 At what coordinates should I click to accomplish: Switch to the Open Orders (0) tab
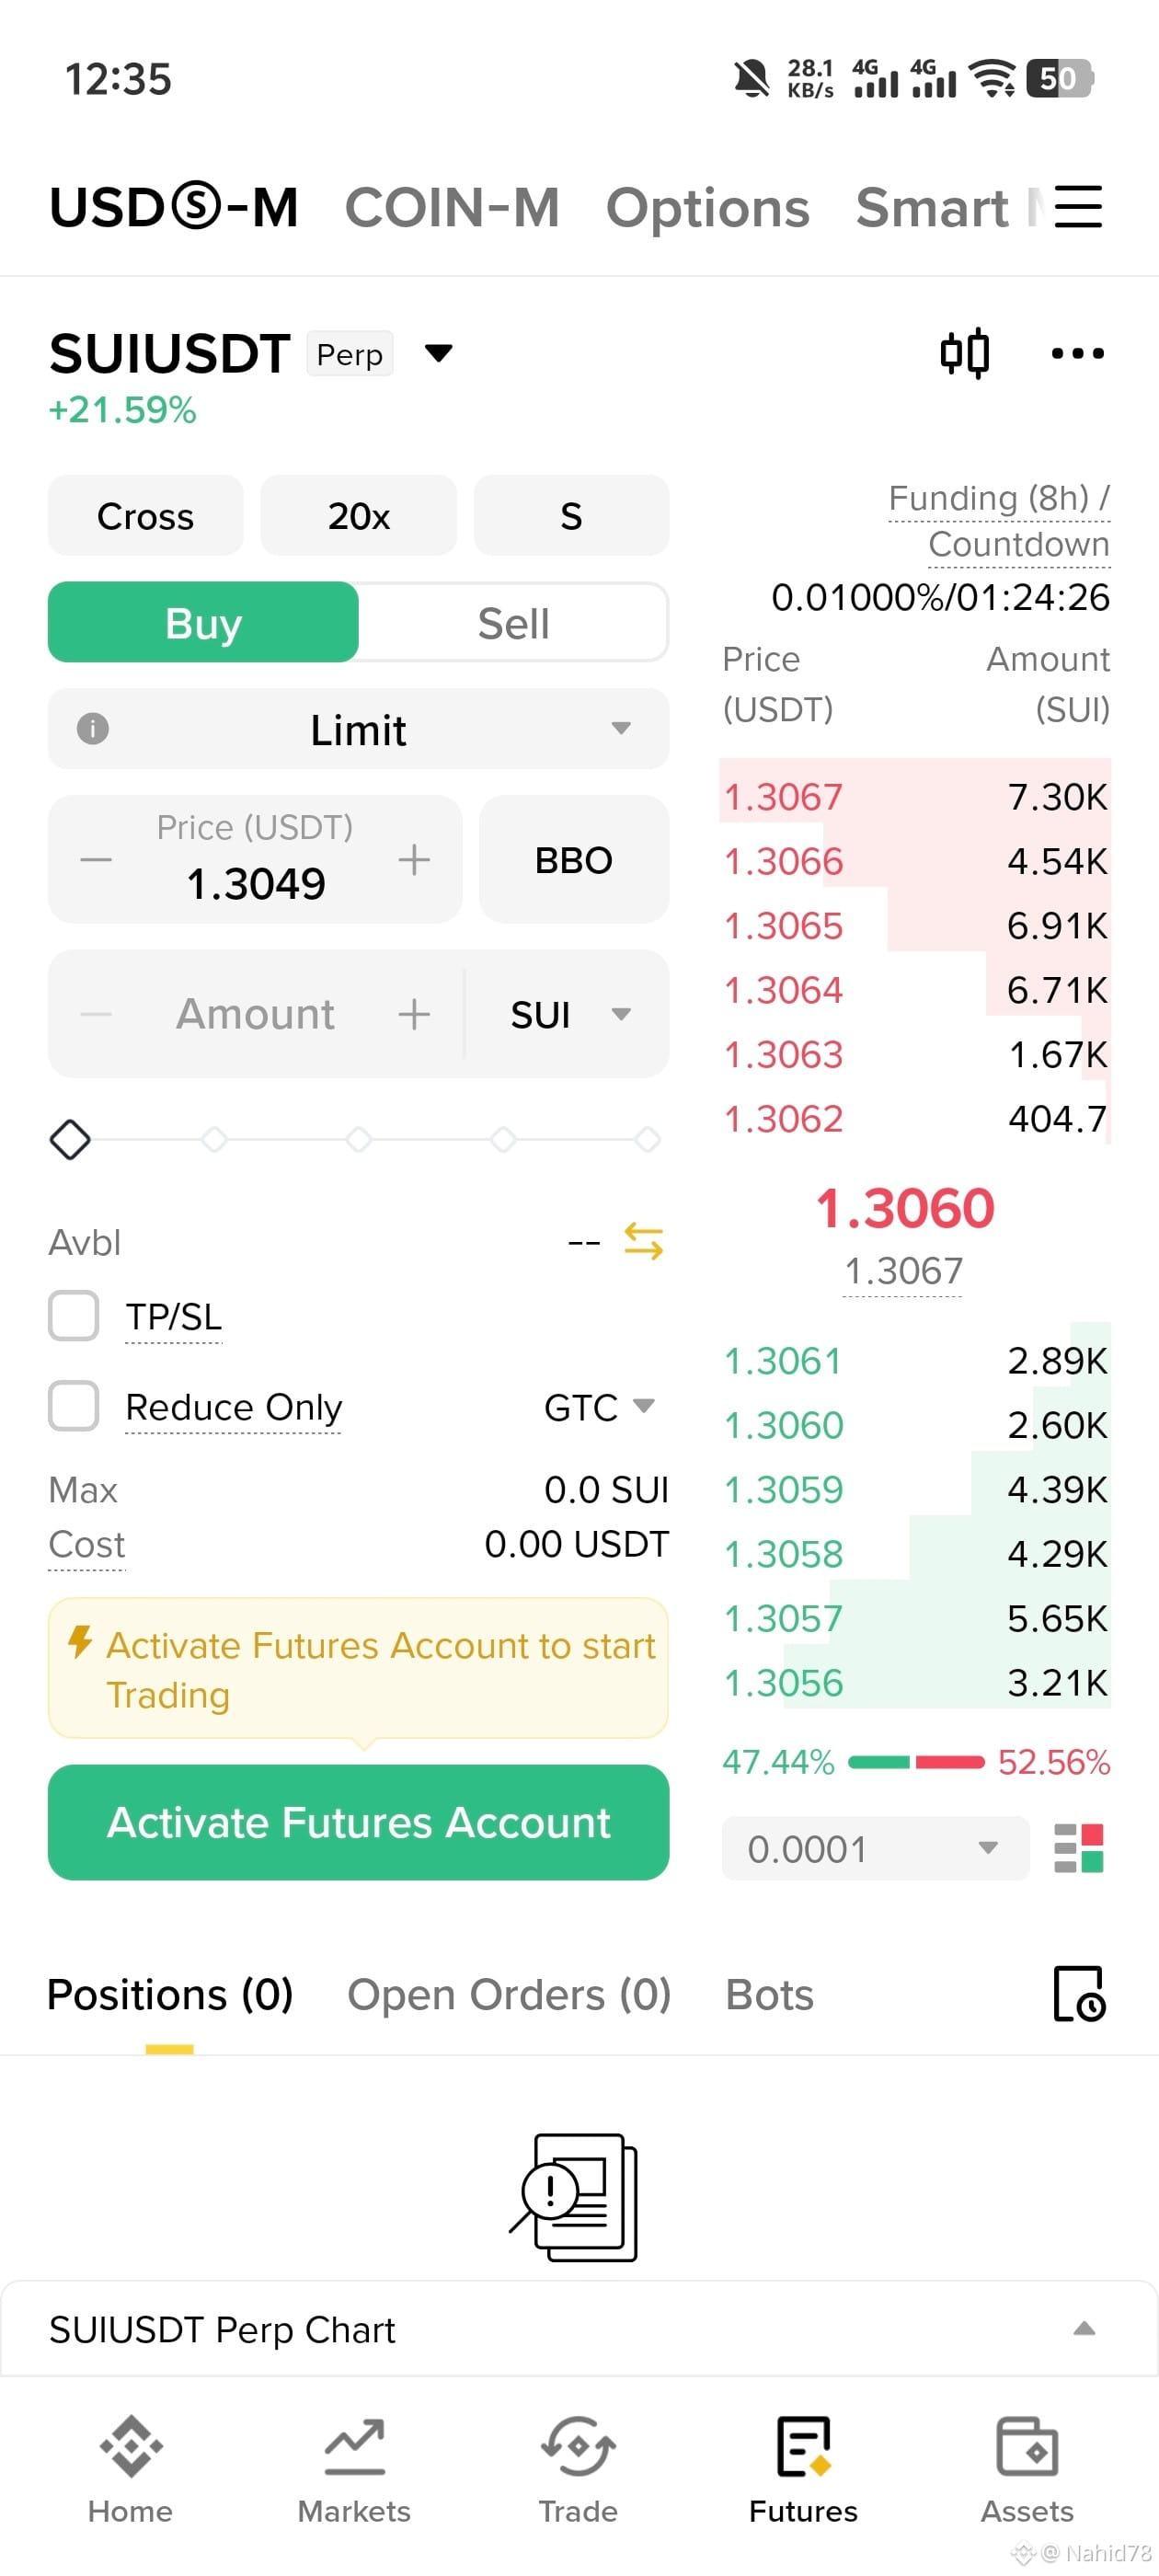(509, 1994)
